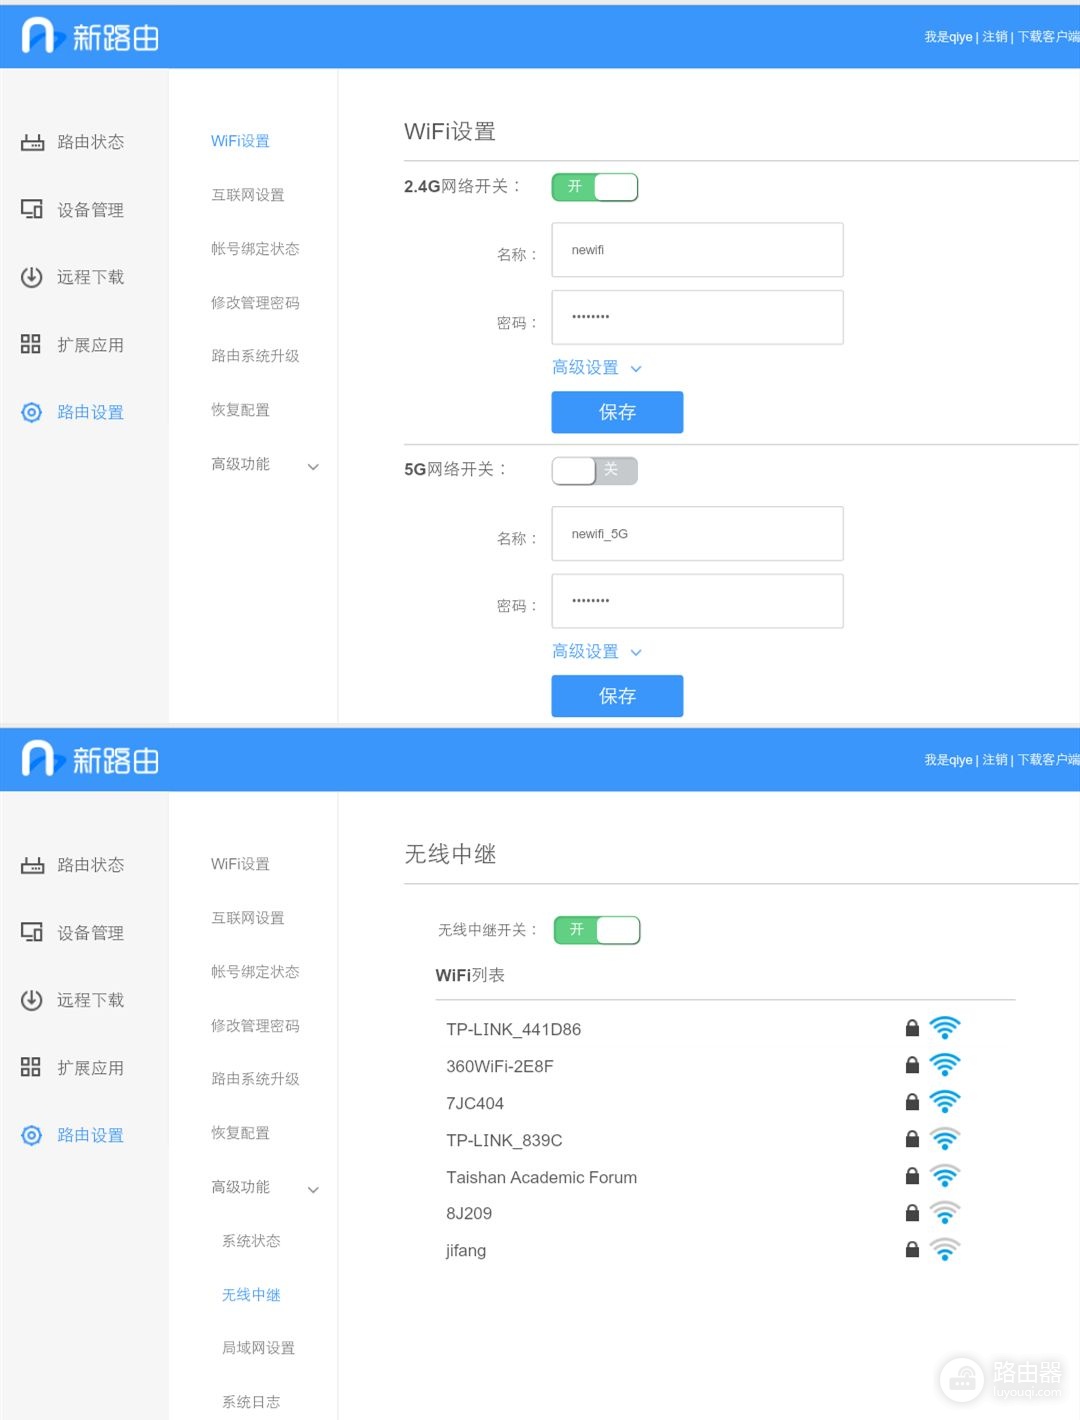Viewport: 1080px width, 1420px height.
Task: Click lock icon for jifang network
Action: click(x=912, y=1250)
